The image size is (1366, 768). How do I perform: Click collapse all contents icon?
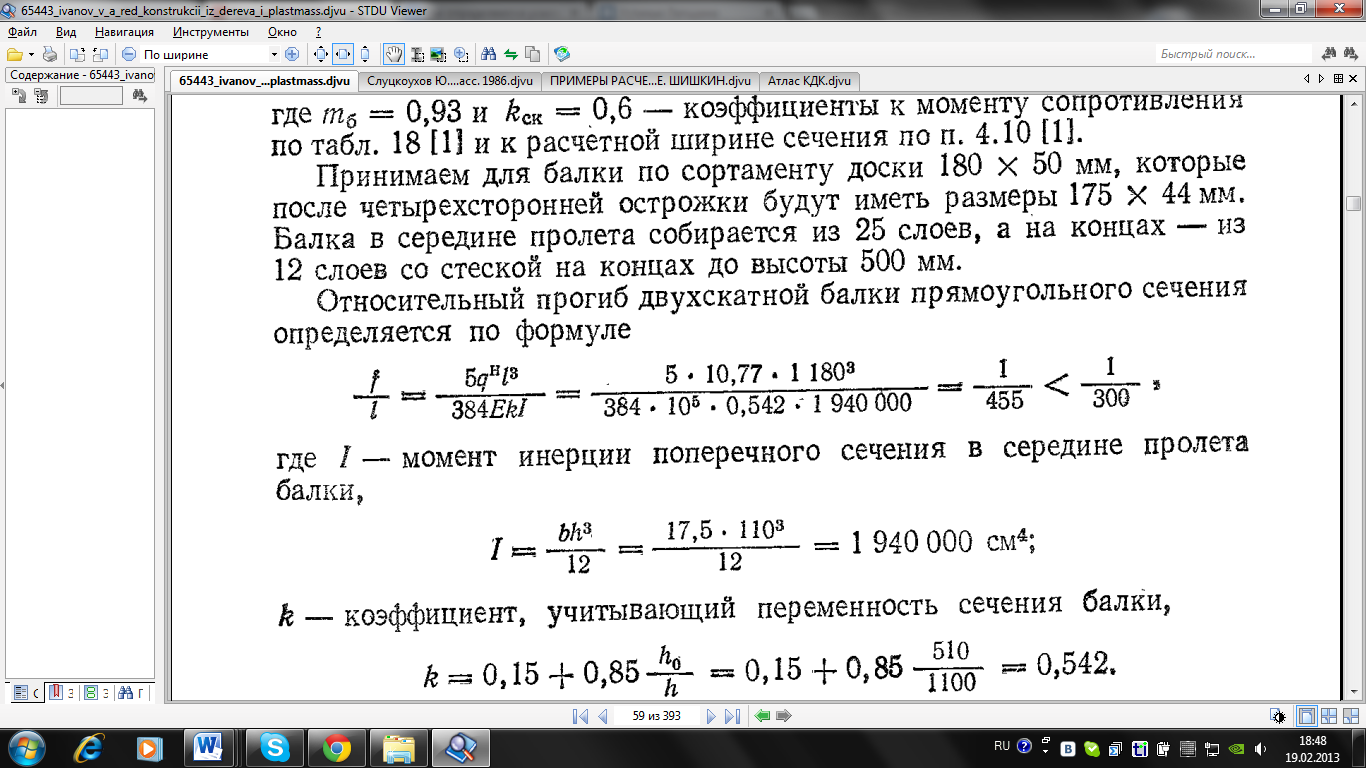coord(40,96)
